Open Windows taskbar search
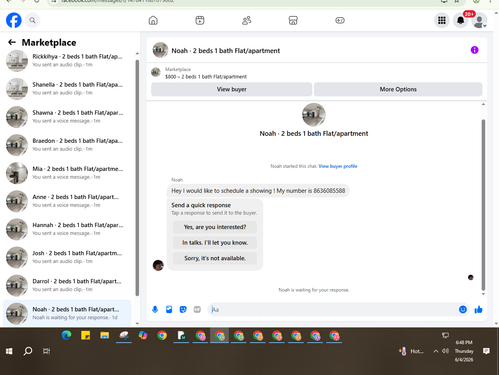This screenshot has height=375, width=499. pos(28,351)
